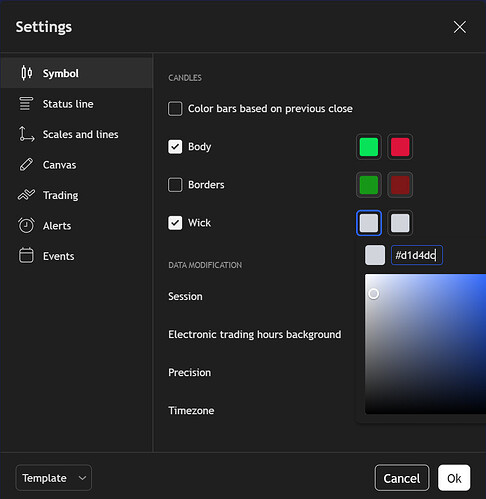This screenshot has height=499, width=486.
Task: Click the color picker handle circle
Action: pos(373,294)
